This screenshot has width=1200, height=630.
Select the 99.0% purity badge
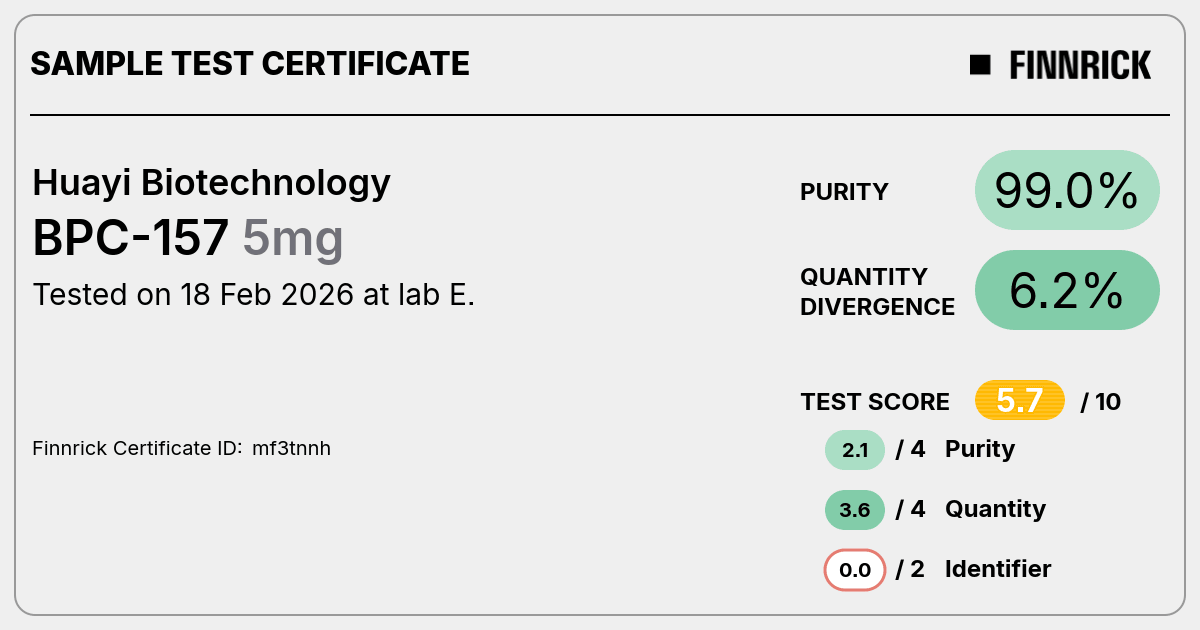(x=1067, y=190)
